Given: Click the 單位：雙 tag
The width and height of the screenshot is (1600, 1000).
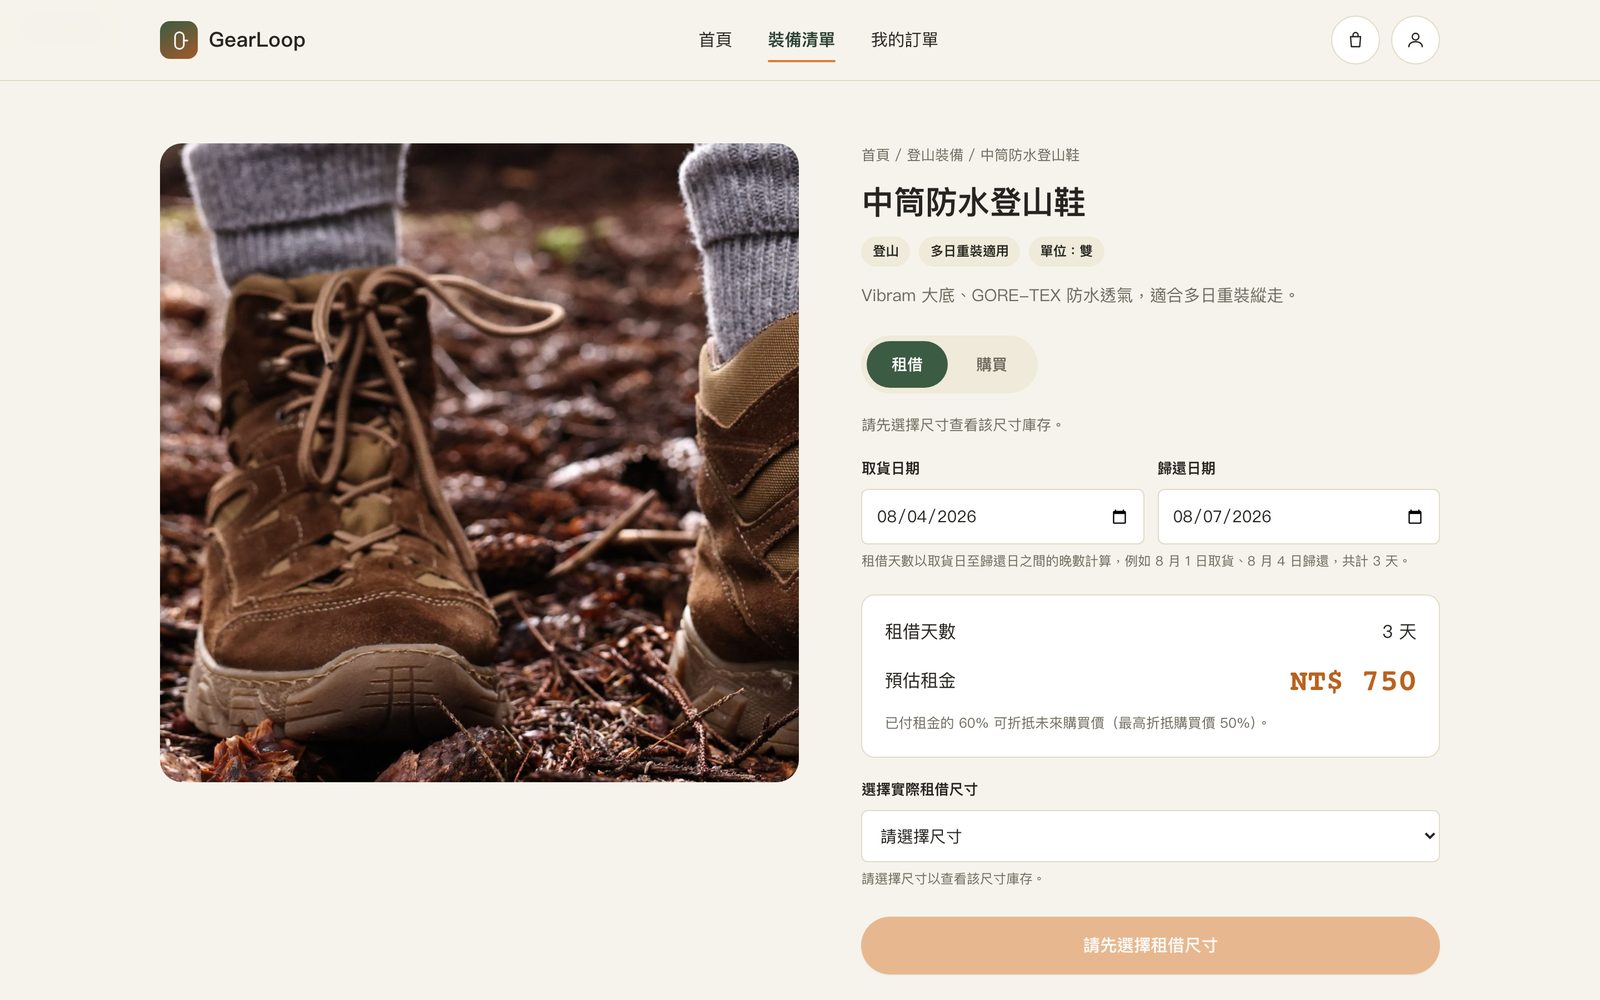Looking at the screenshot, I should click(1066, 251).
